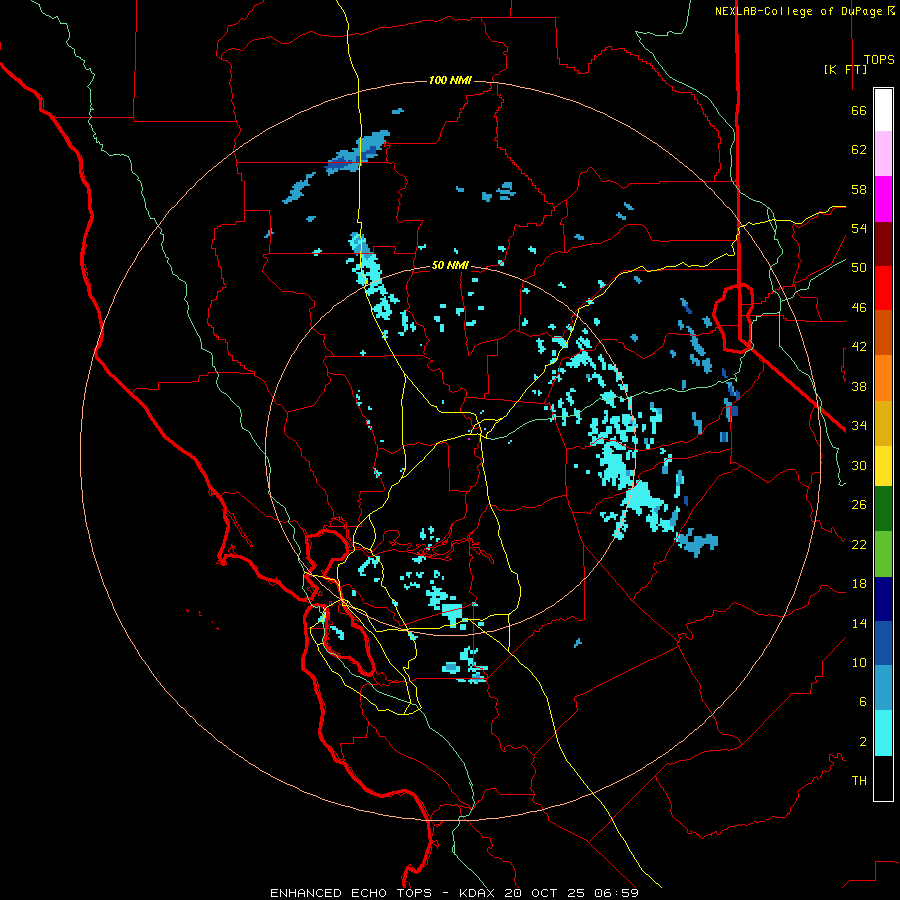Click the 2 value on the legend

click(x=863, y=742)
